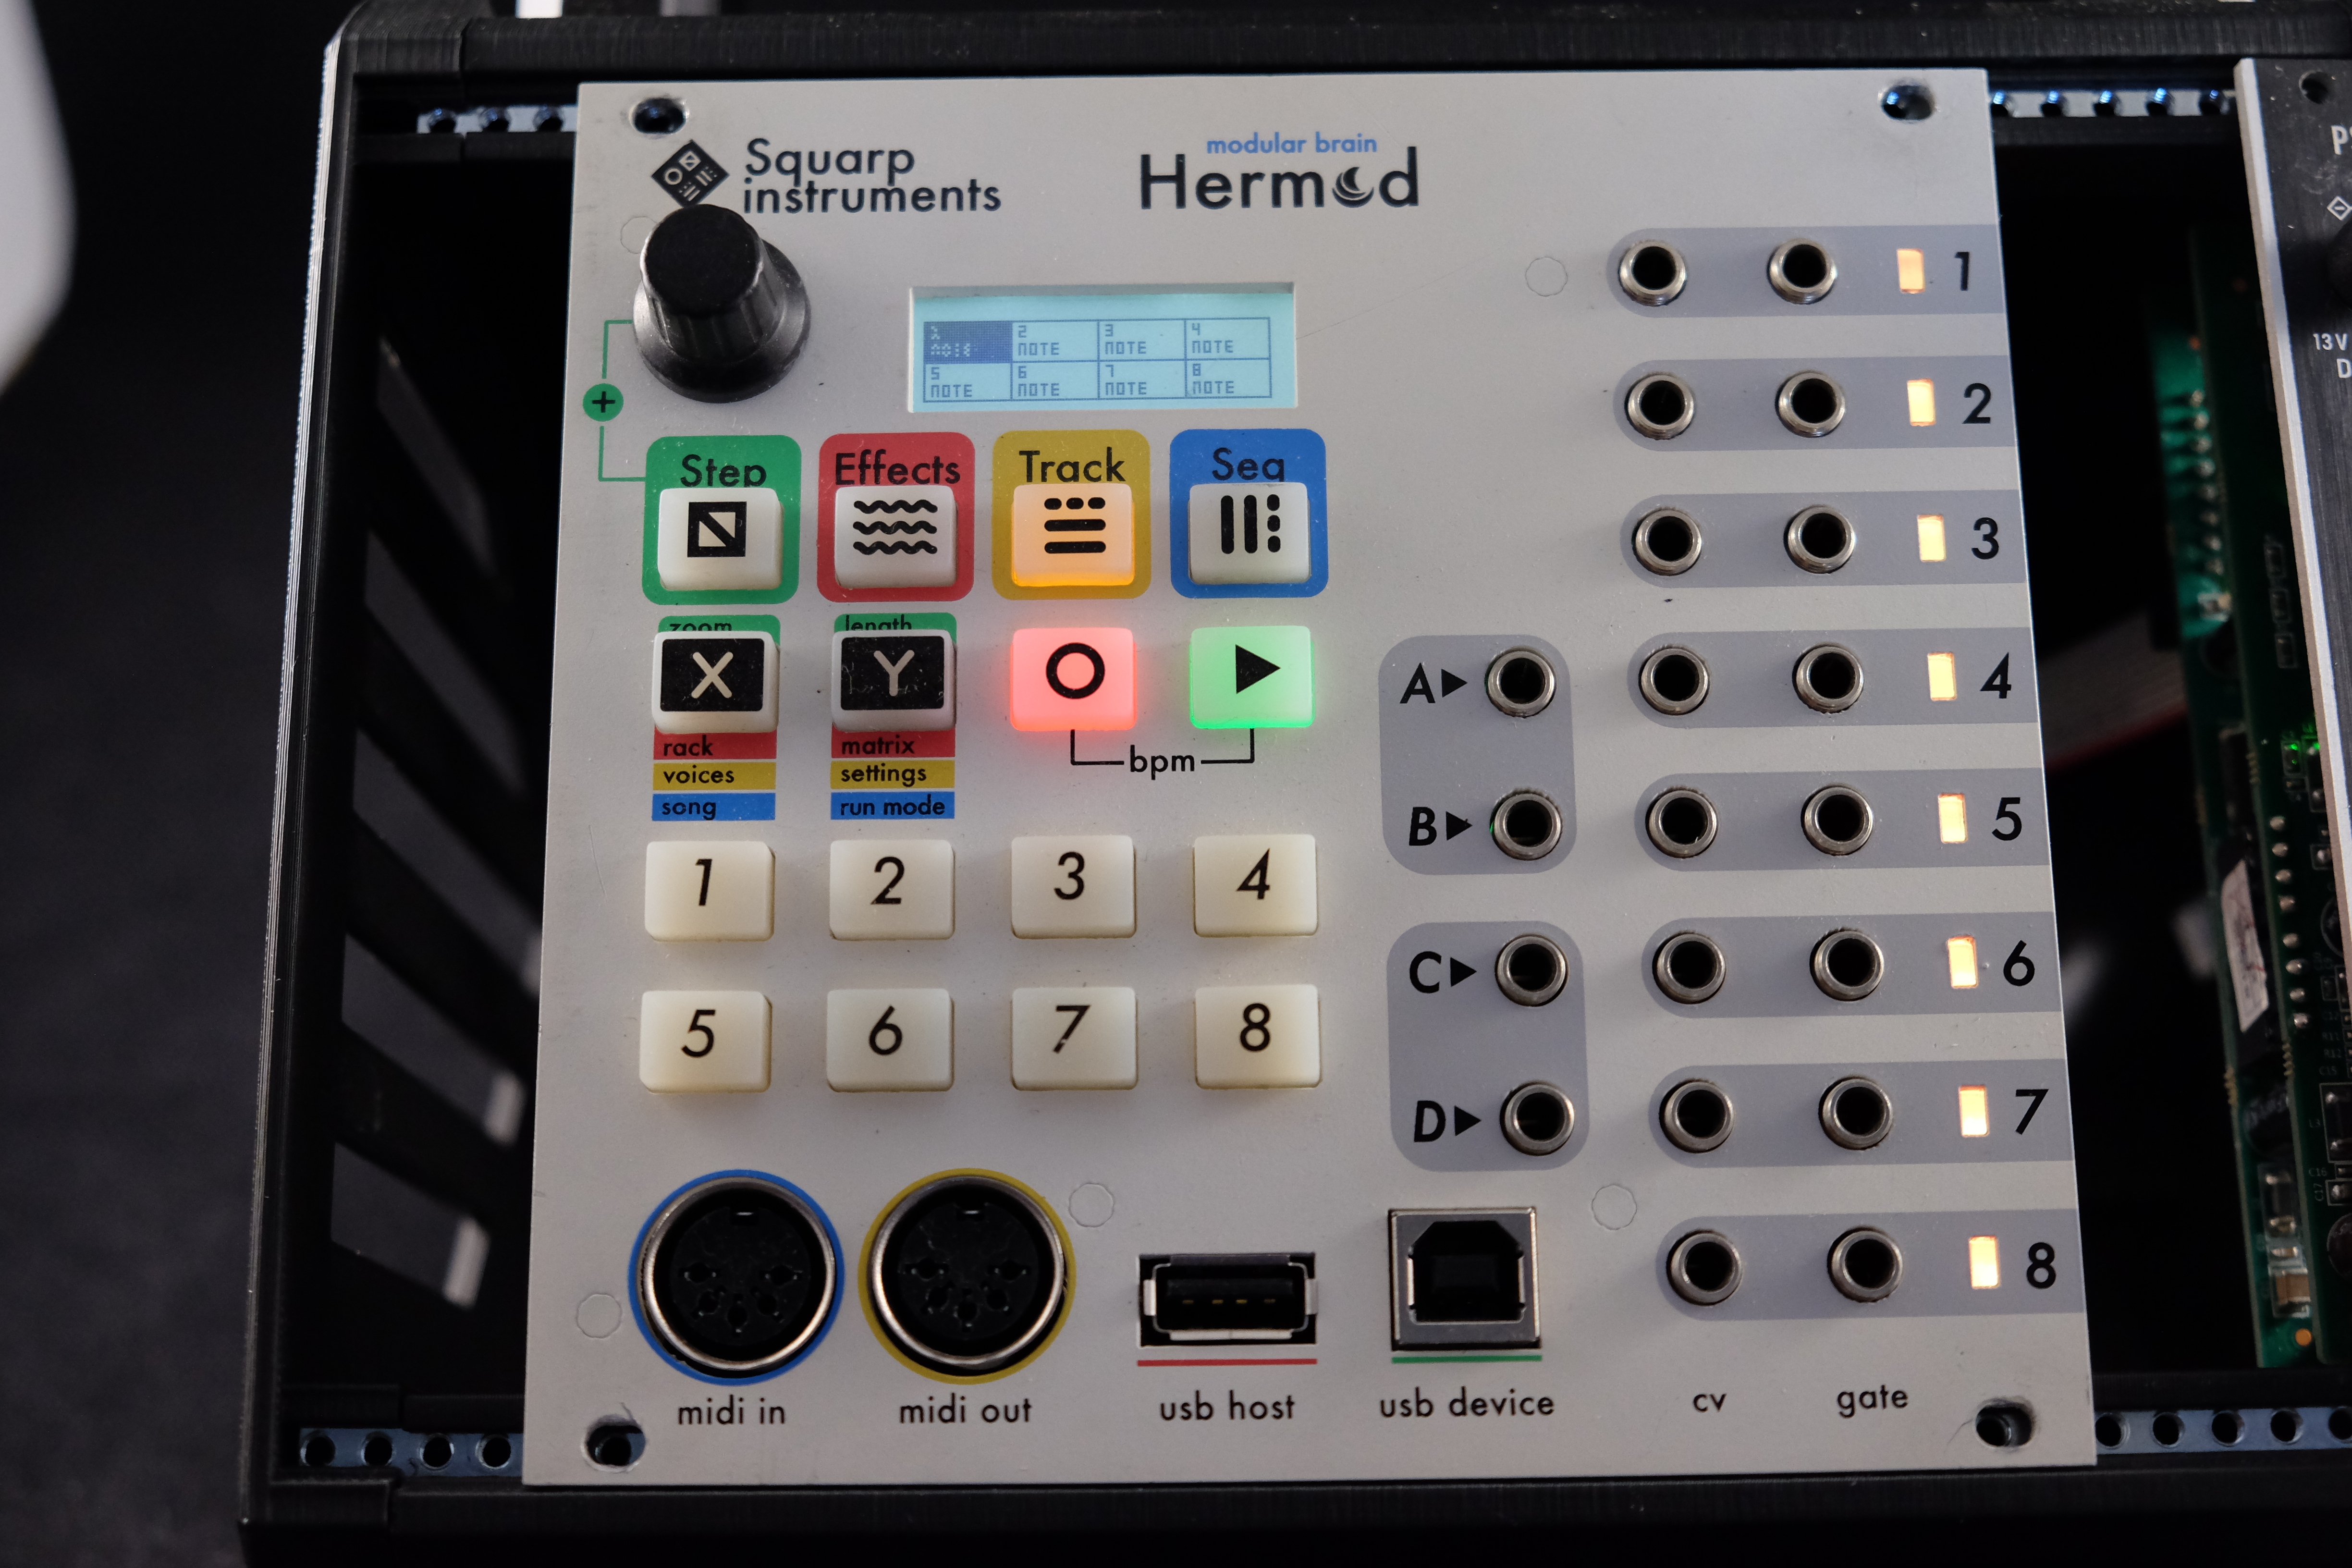Click the CV output jack for channel 2
Screen dimensions: 2352x1568
pyautogui.click(x=1660, y=405)
